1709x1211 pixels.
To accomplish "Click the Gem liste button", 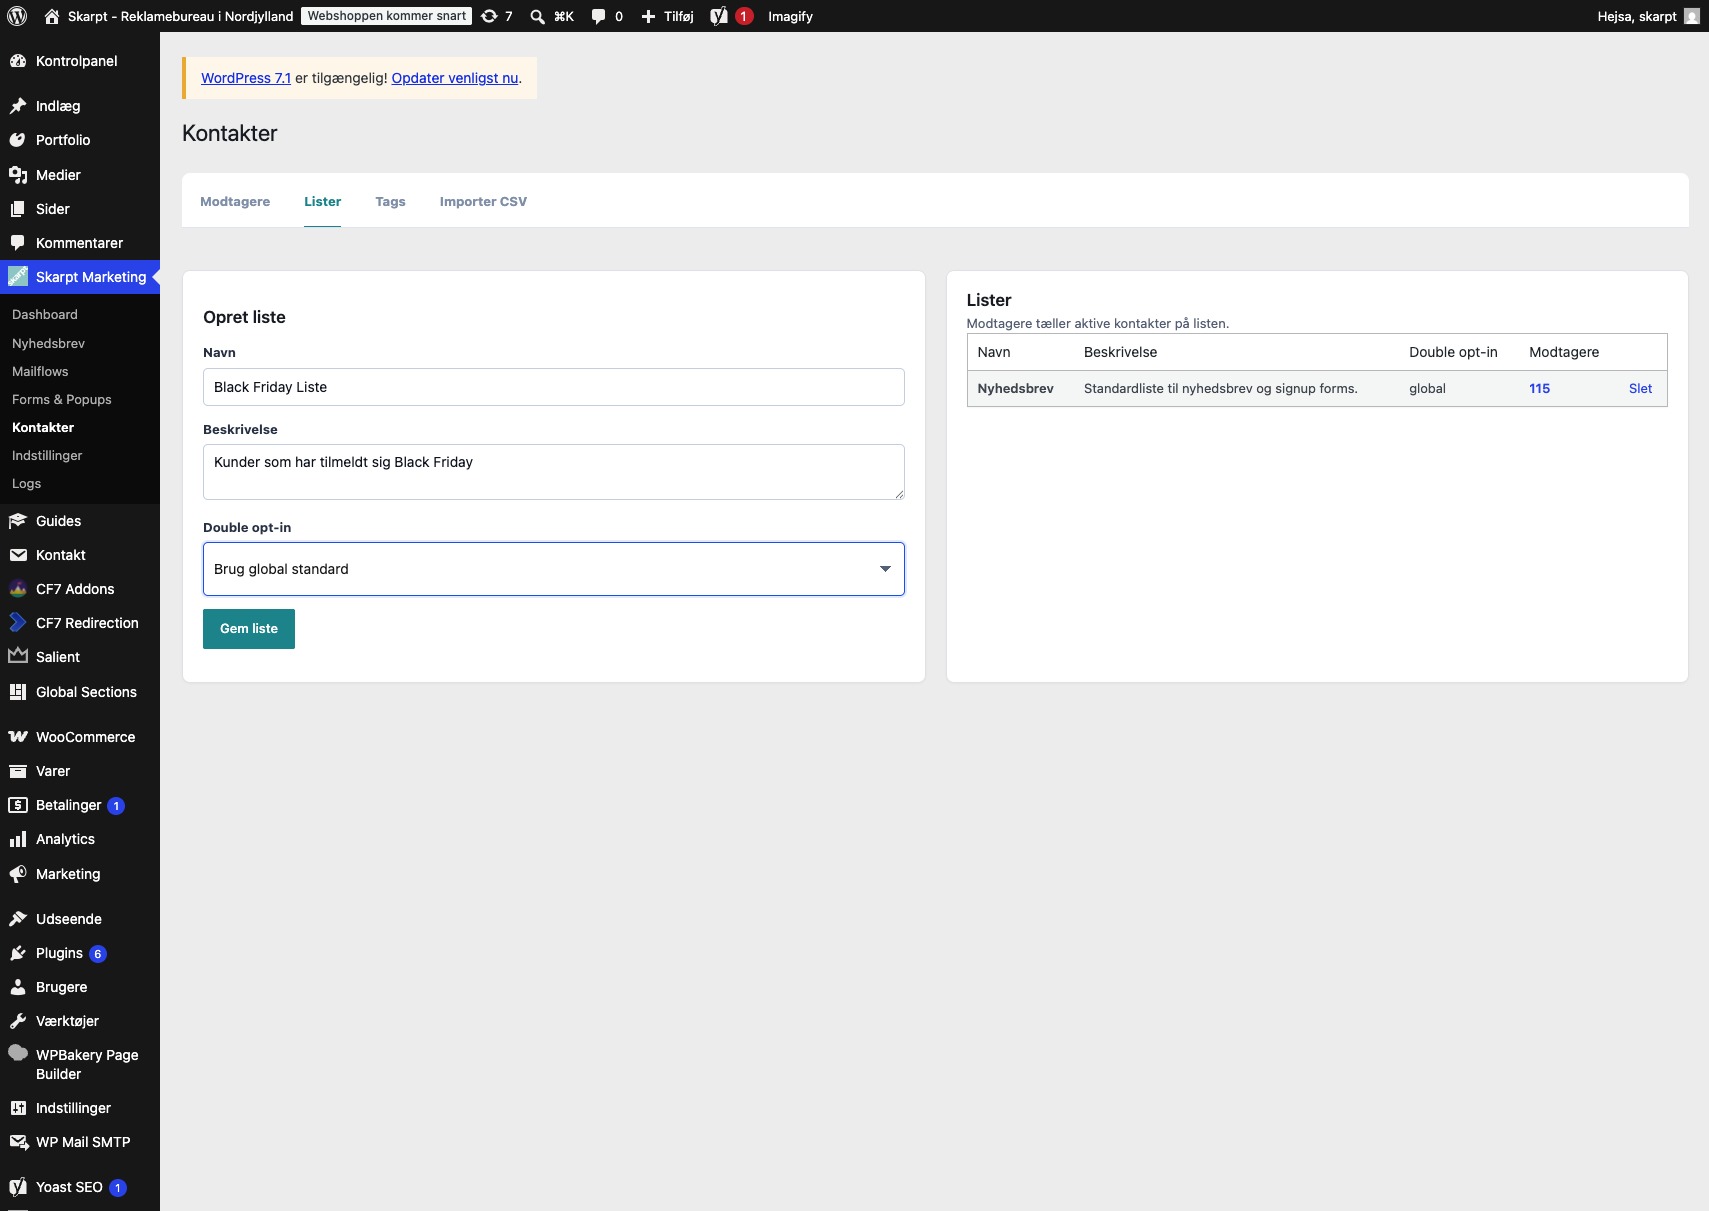I will [249, 629].
